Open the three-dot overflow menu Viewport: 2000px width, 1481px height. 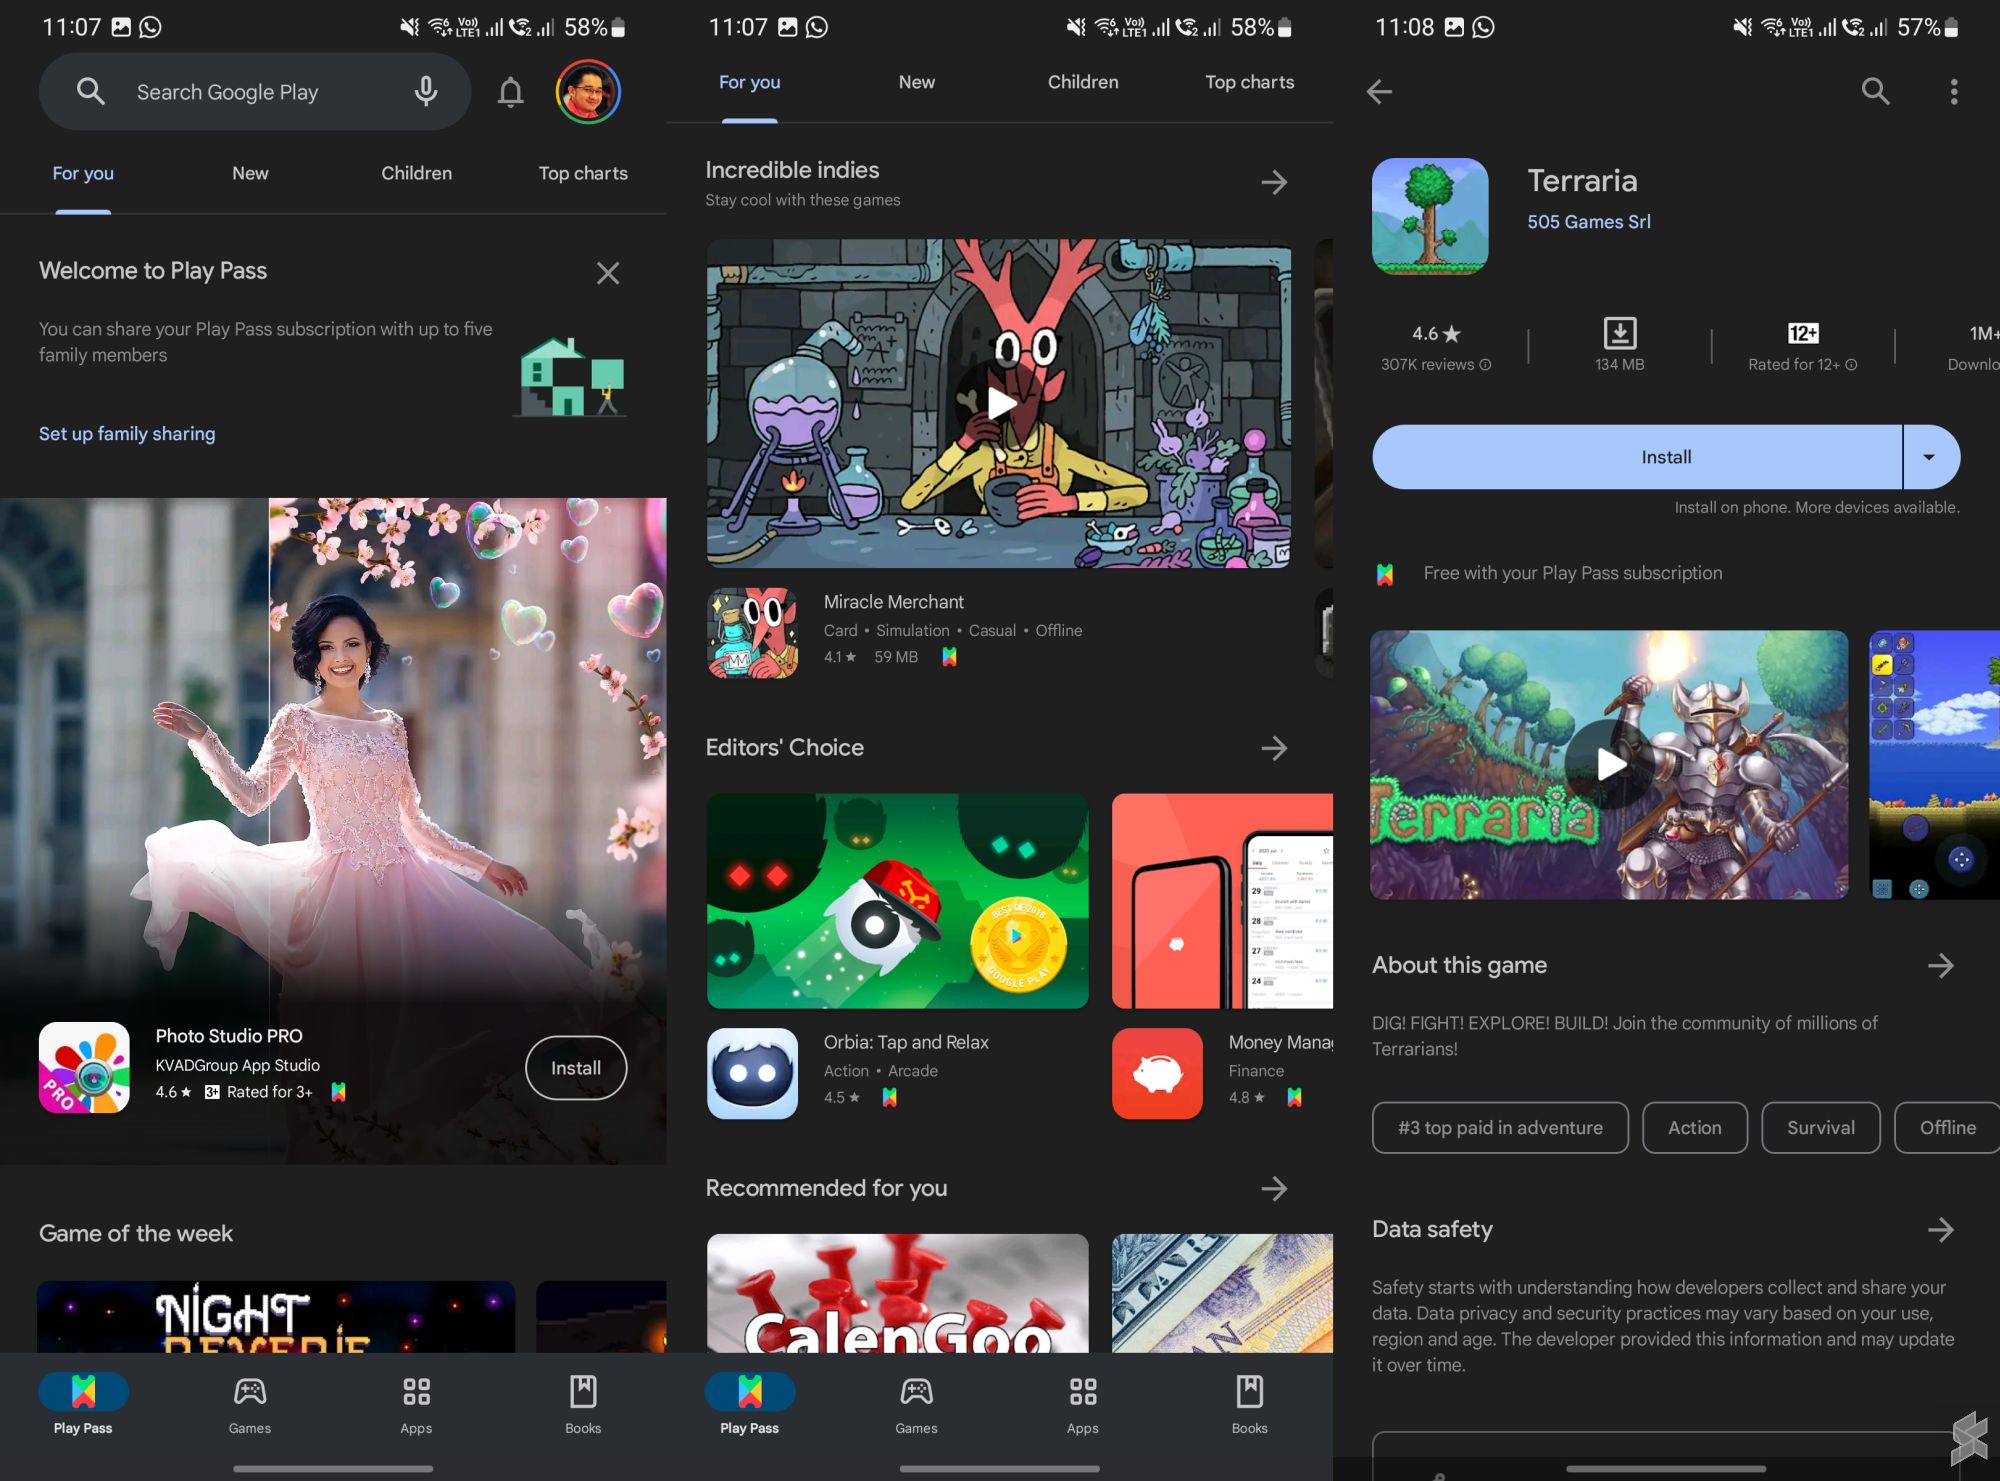(x=1953, y=92)
